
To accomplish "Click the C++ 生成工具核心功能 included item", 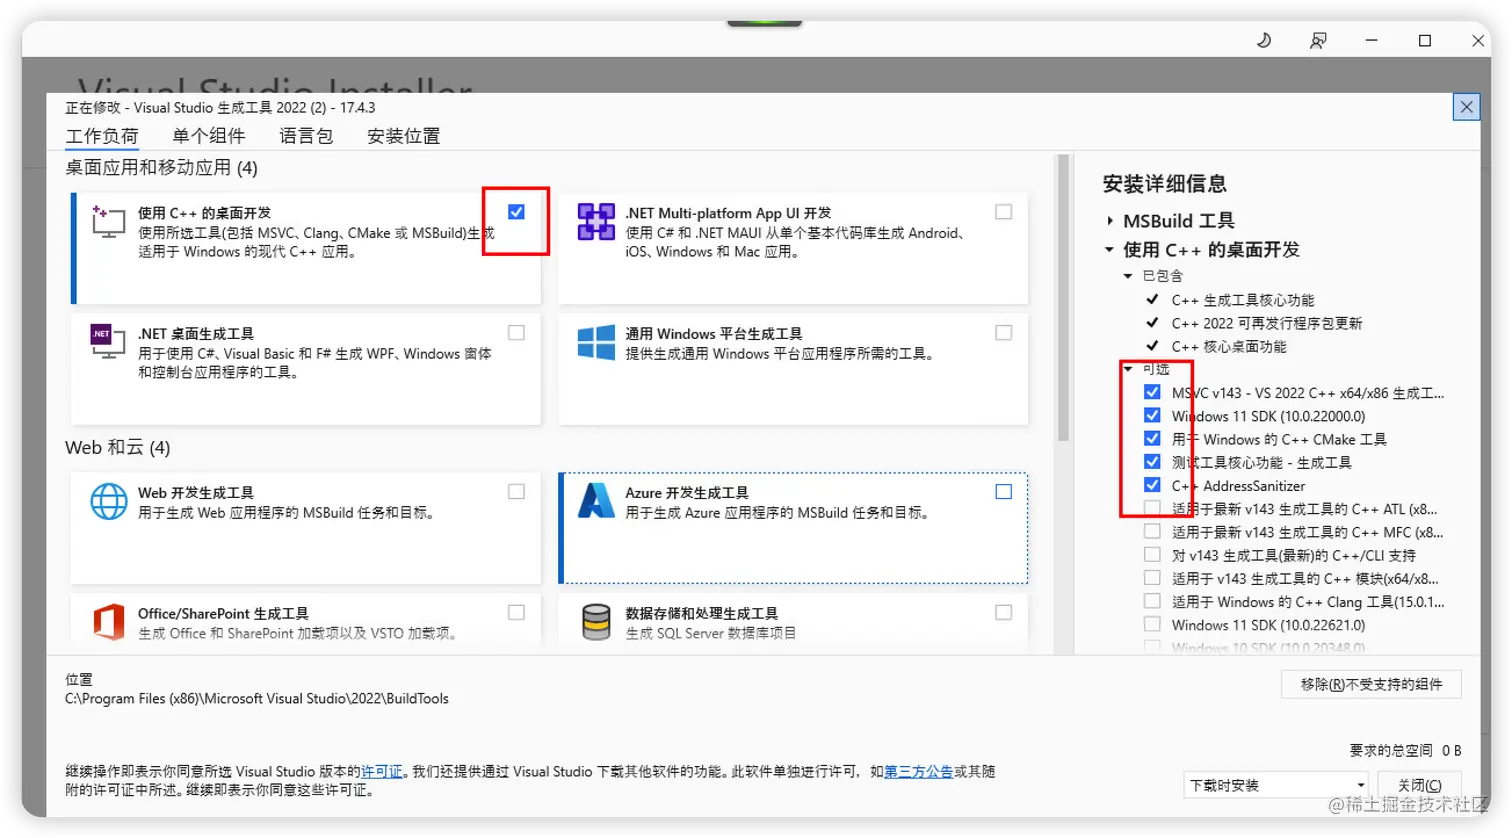I will point(1243,300).
